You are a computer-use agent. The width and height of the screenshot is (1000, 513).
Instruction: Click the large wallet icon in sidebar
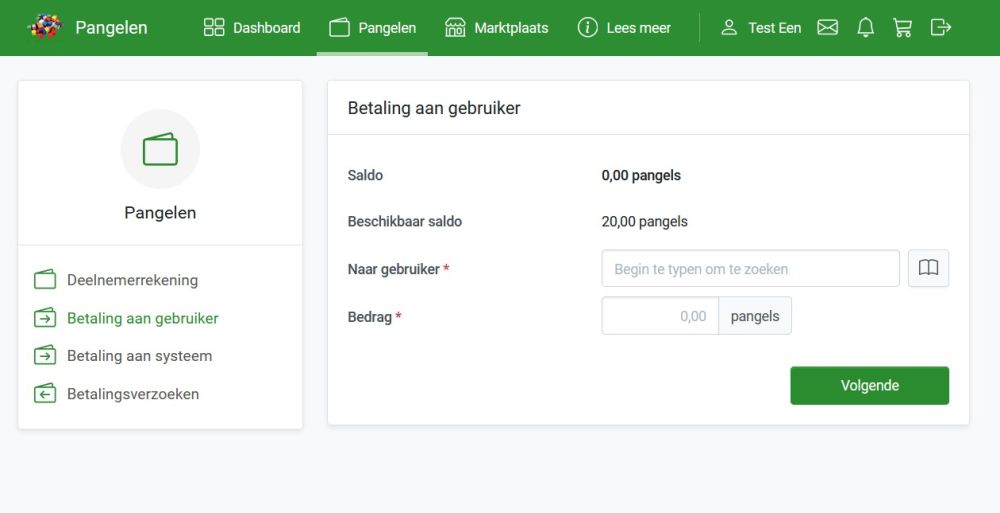[x=160, y=149]
